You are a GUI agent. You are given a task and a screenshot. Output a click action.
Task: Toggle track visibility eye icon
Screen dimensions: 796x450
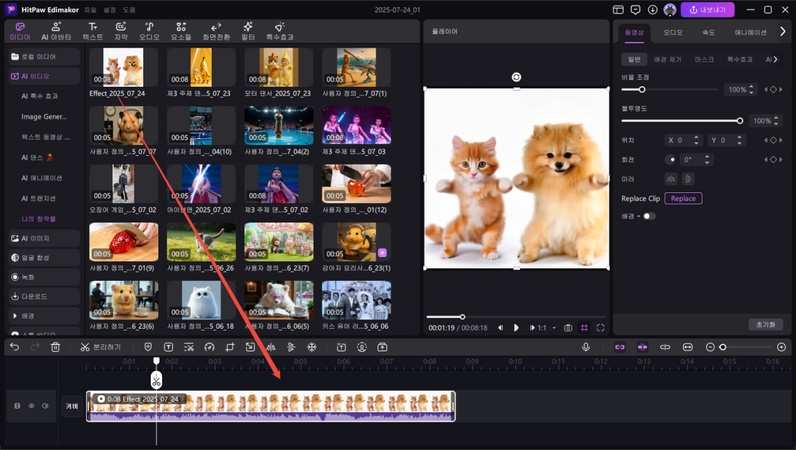[x=31, y=406]
